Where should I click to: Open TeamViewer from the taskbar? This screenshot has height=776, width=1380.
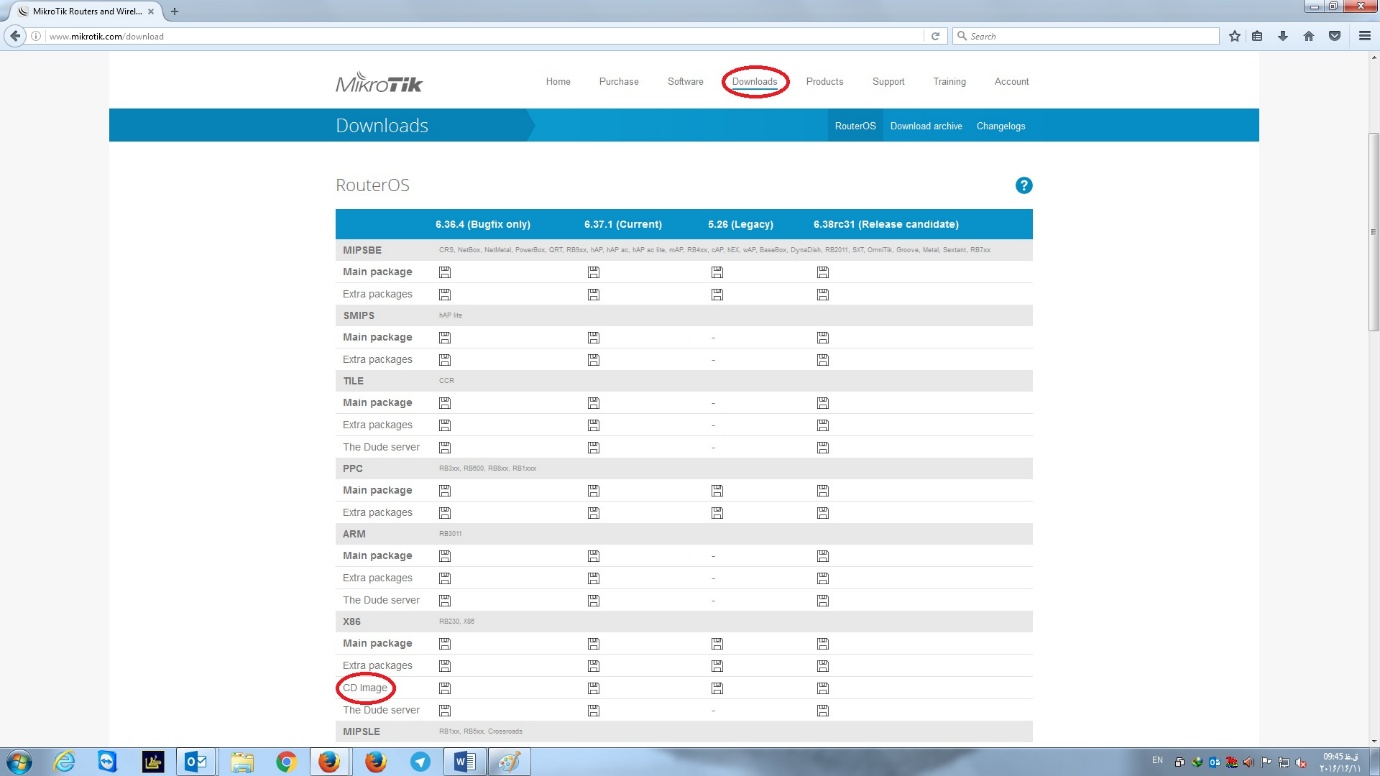(x=108, y=761)
